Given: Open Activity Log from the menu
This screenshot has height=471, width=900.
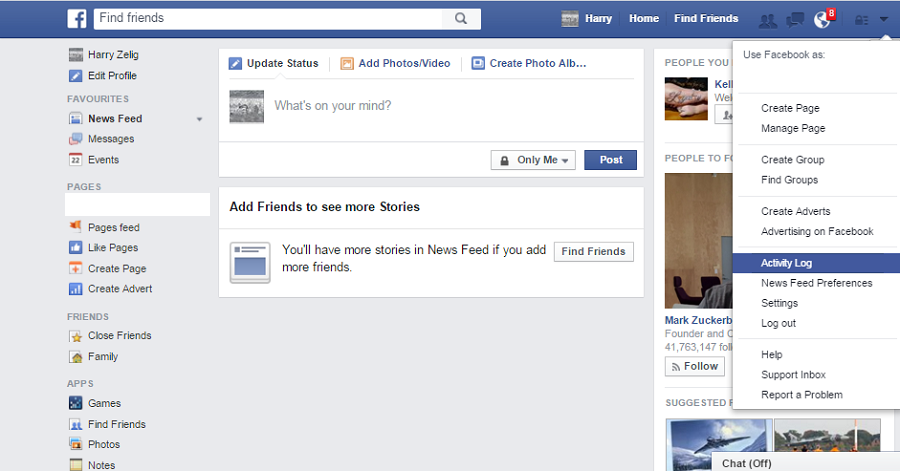Looking at the screenshot, I should (x=816, y=263).
